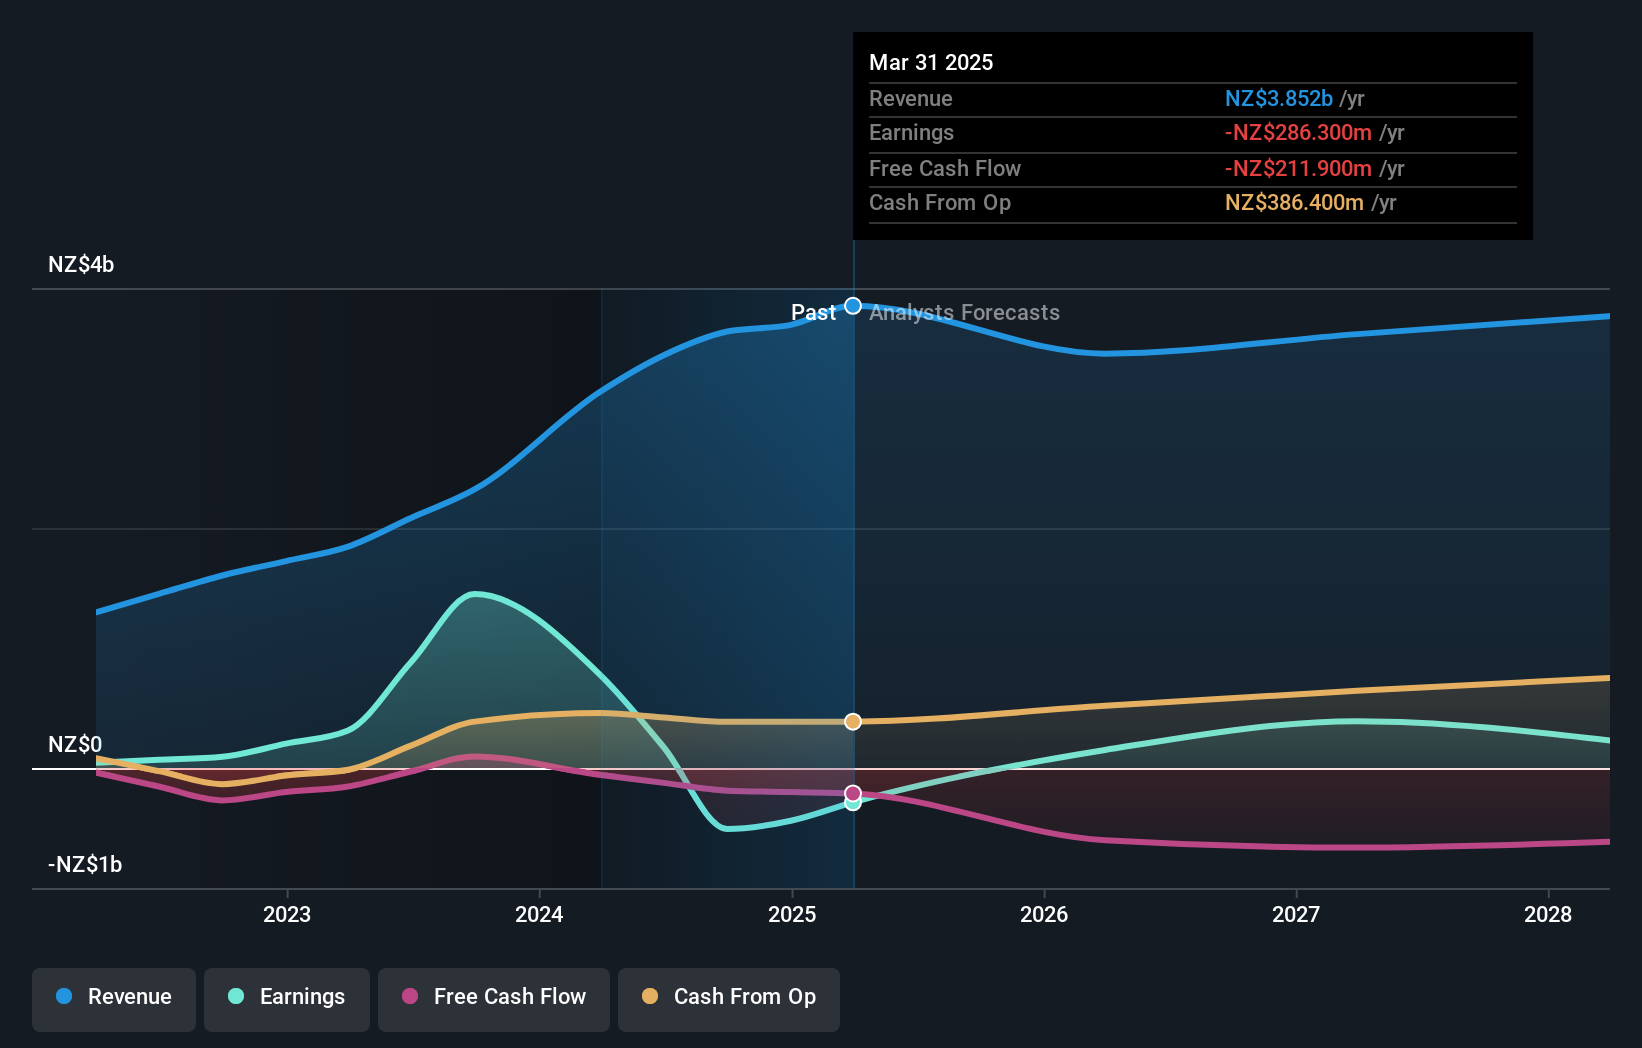Click the Analysts Forecasts label
The width and height of the screenshot is (1642, 1048).
pyautogui.click(x=964, y=313)
